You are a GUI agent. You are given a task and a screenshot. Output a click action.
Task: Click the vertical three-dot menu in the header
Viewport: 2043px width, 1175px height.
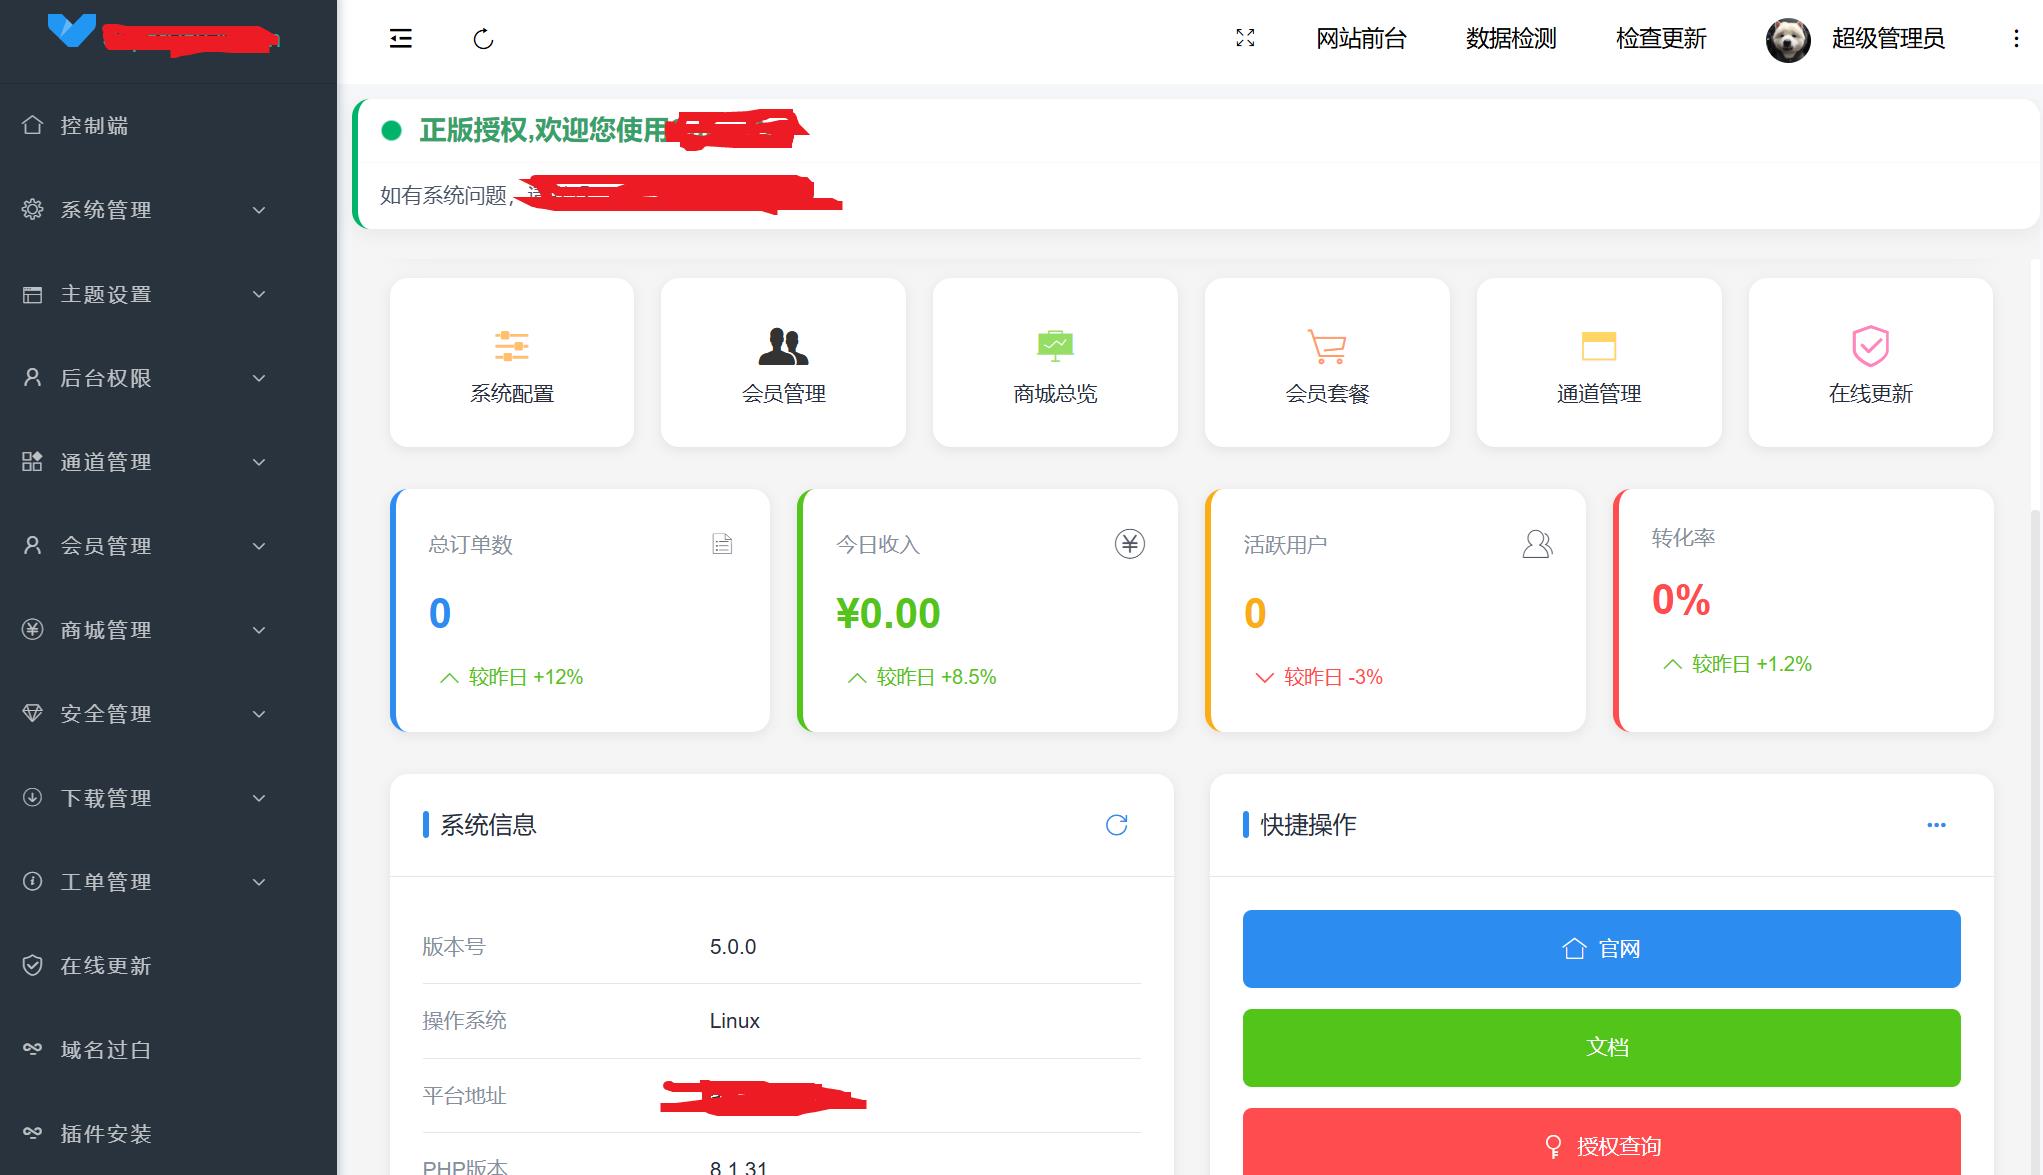(2016, 39)
